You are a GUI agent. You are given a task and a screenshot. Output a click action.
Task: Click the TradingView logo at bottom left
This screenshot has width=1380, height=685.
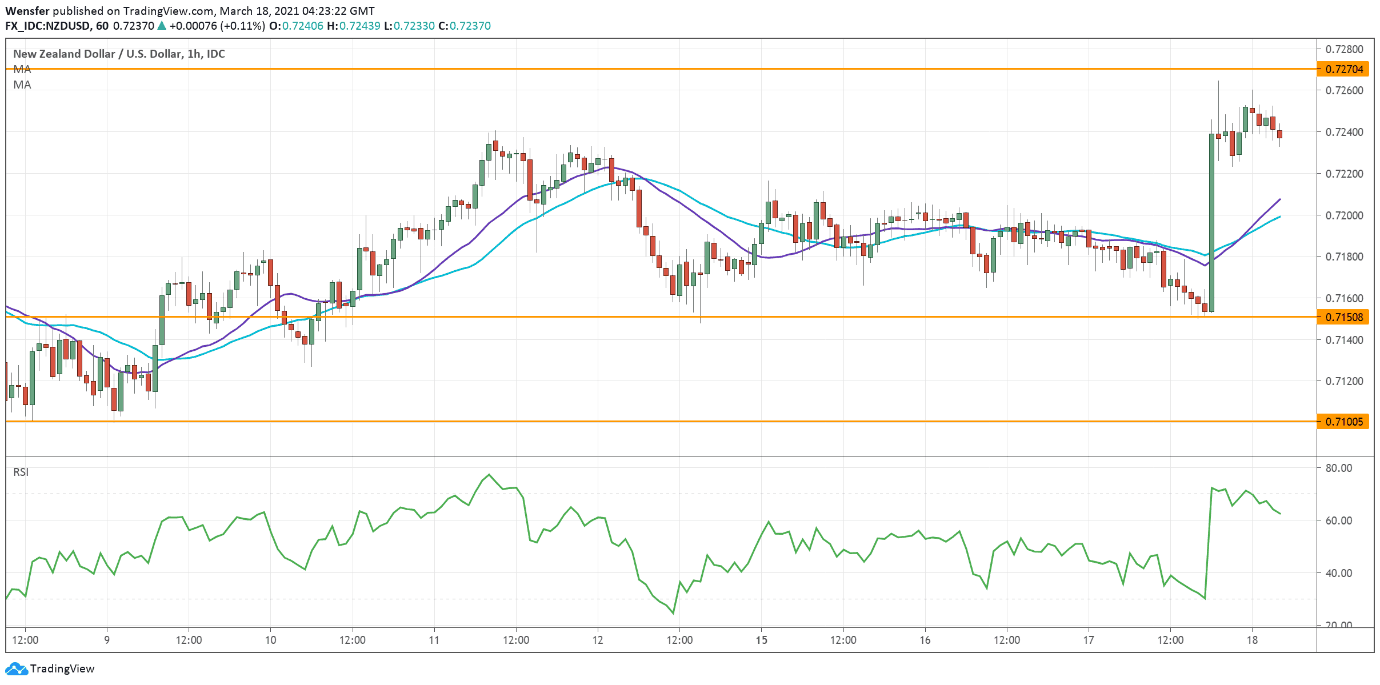(50, 669)
